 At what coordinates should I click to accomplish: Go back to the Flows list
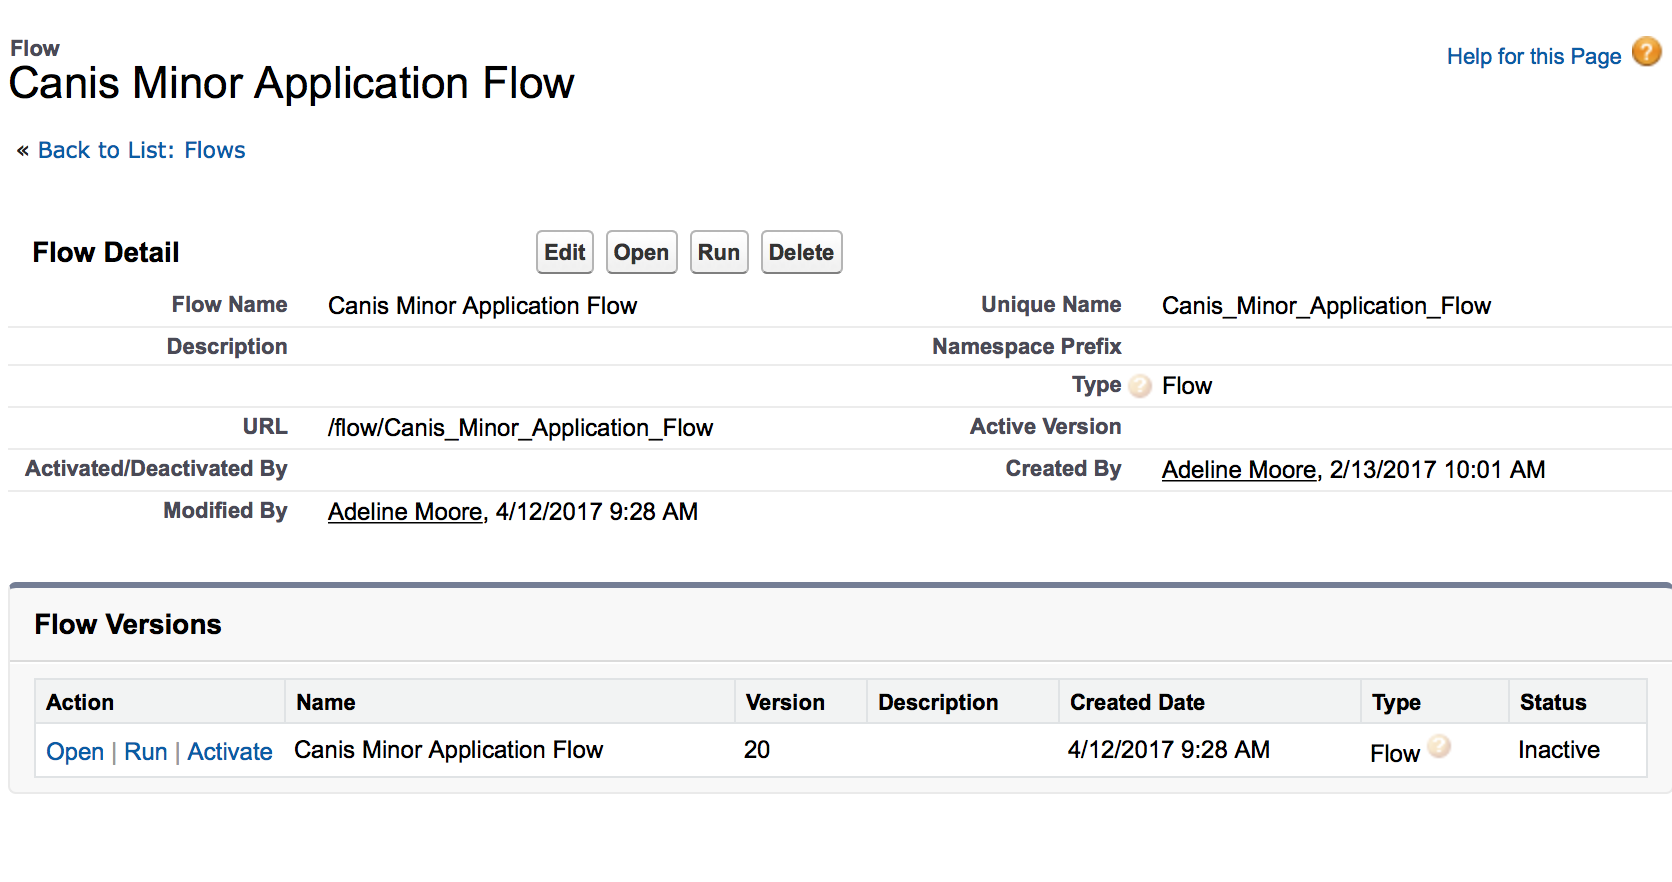141,150
